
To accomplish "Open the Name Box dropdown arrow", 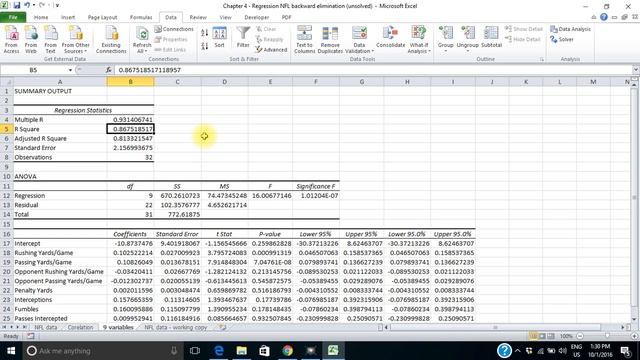I will pyautogui.click(x=70, y=70).
